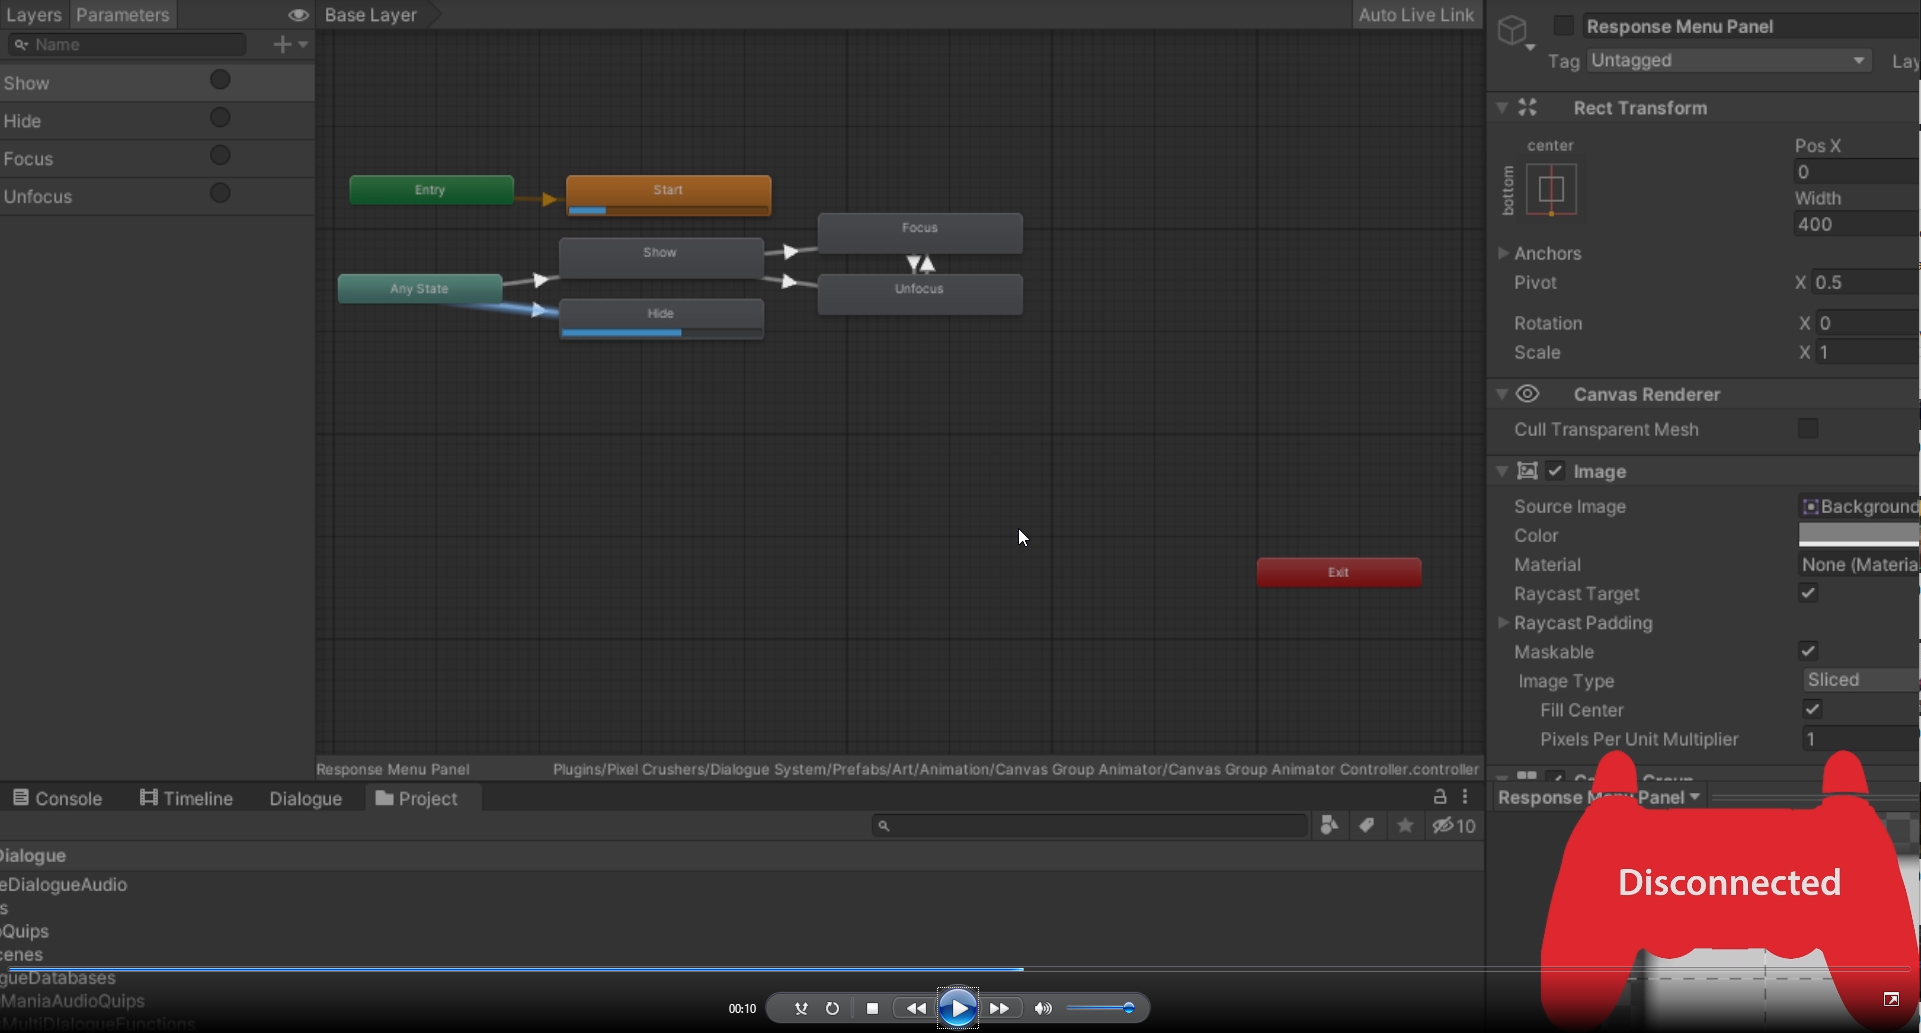
Task: Trigger the Hide parameter
Action: coord(220,118)
